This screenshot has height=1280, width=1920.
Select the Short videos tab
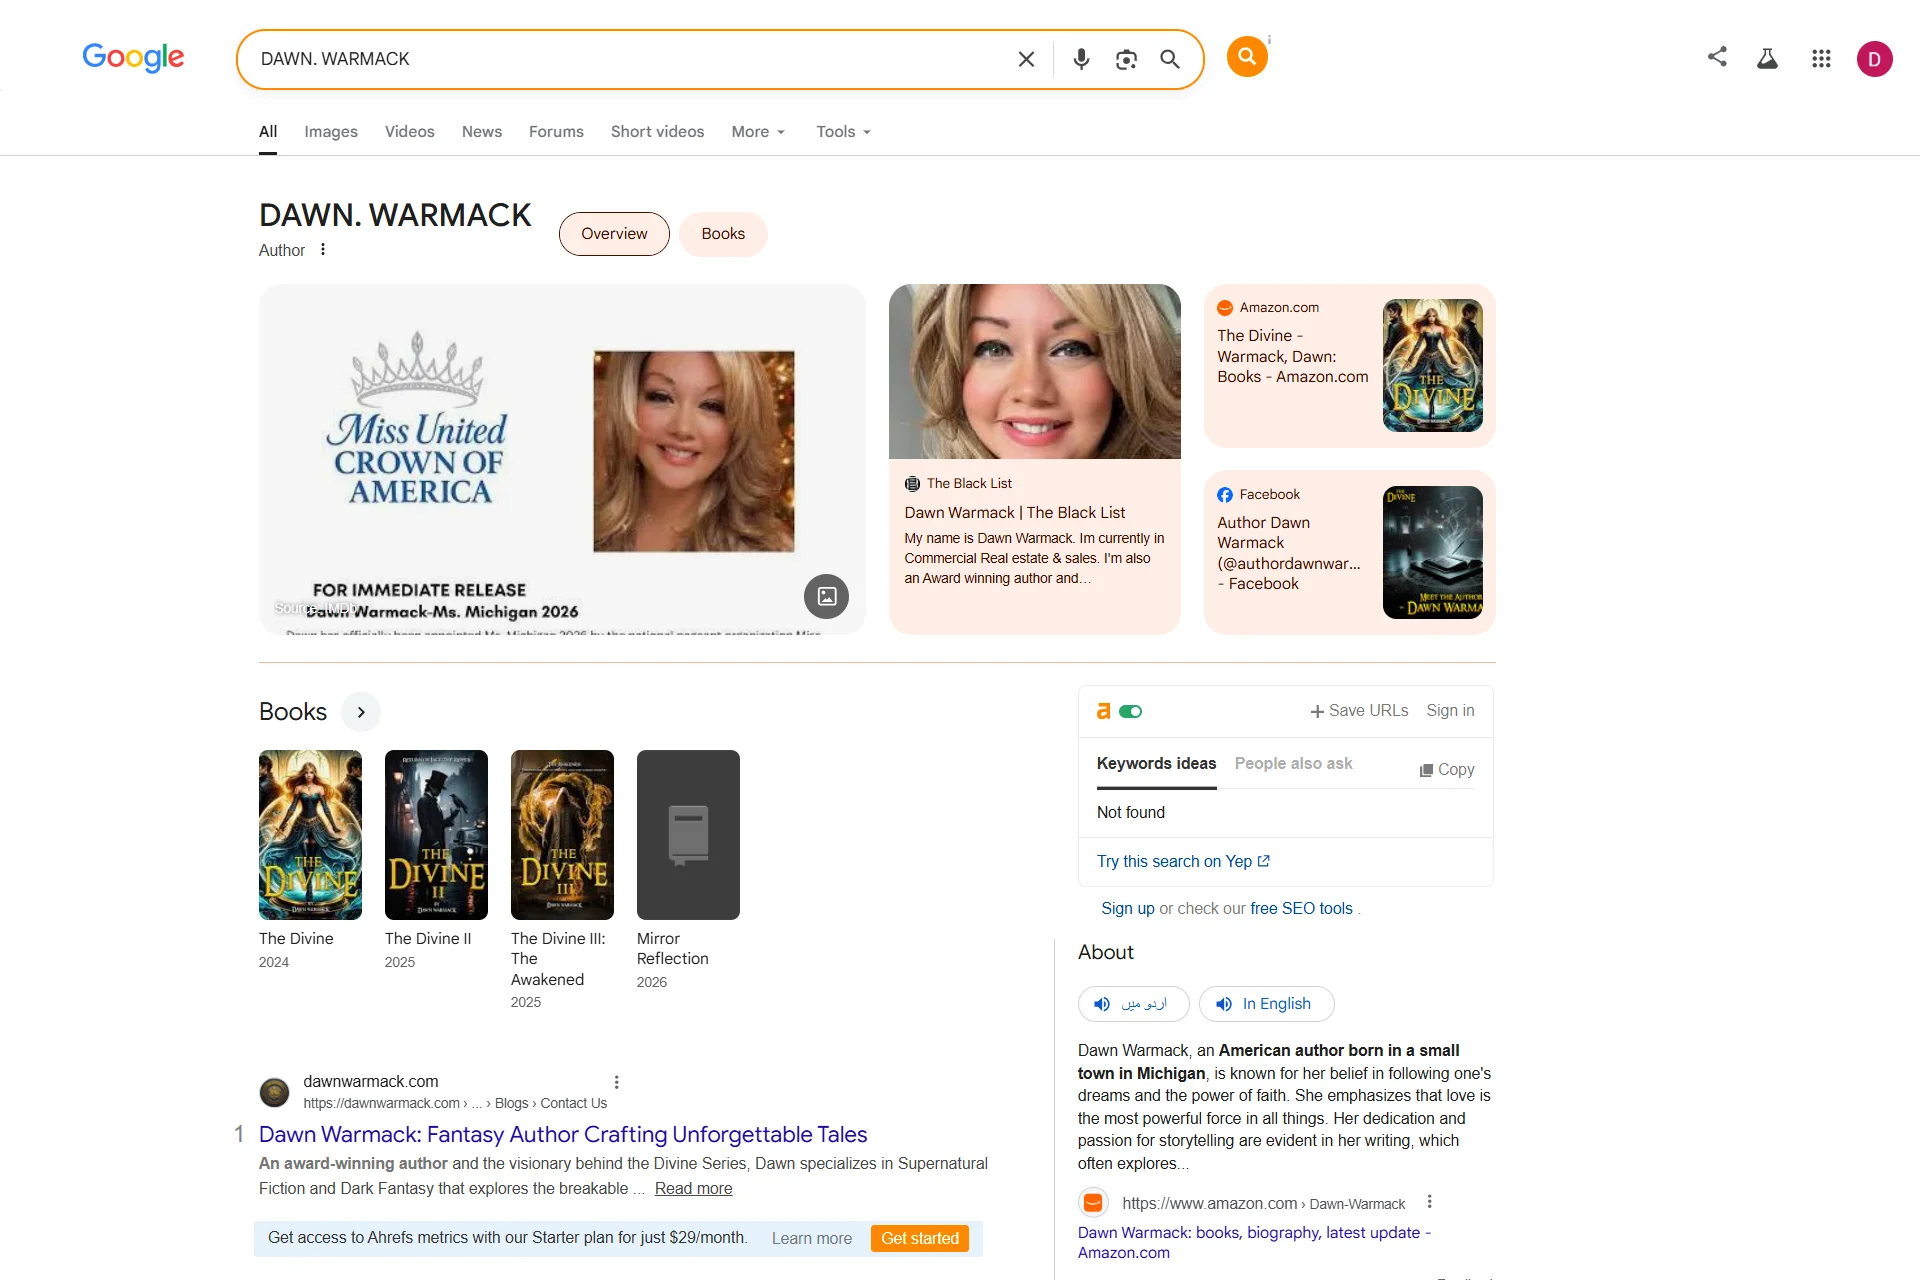657,132
